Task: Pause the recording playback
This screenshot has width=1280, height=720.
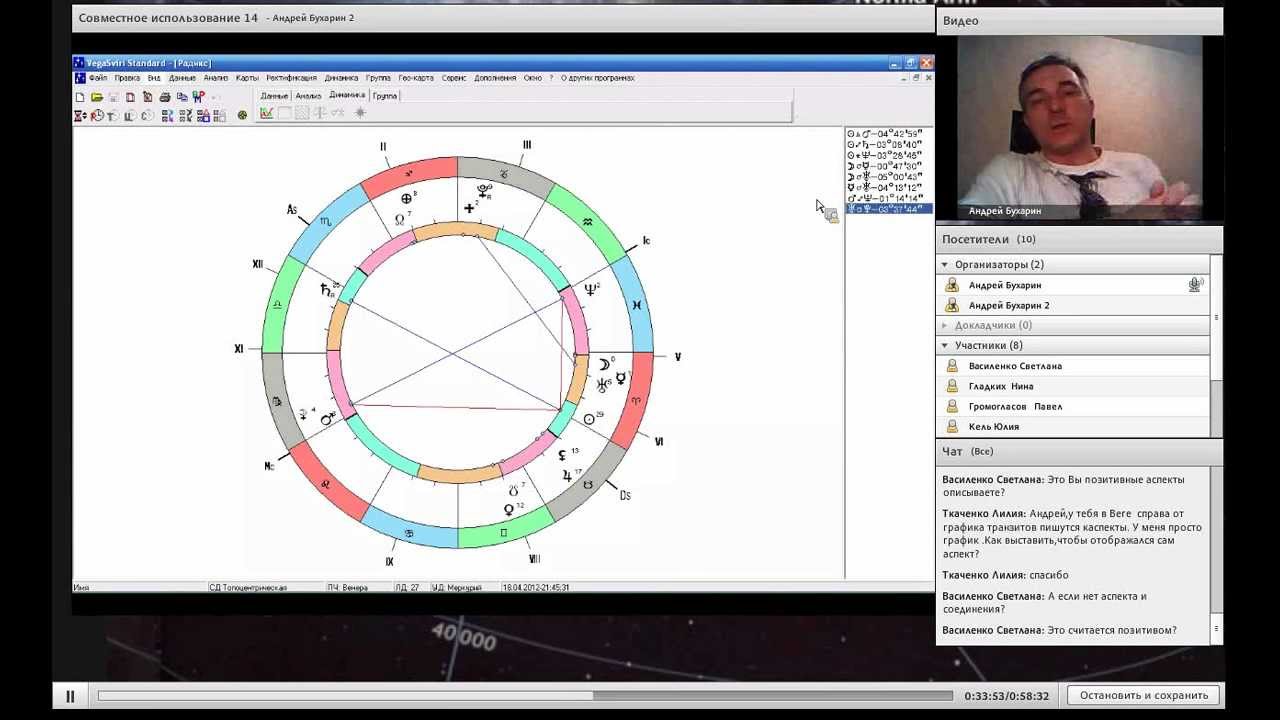Action: click(70, 696)
